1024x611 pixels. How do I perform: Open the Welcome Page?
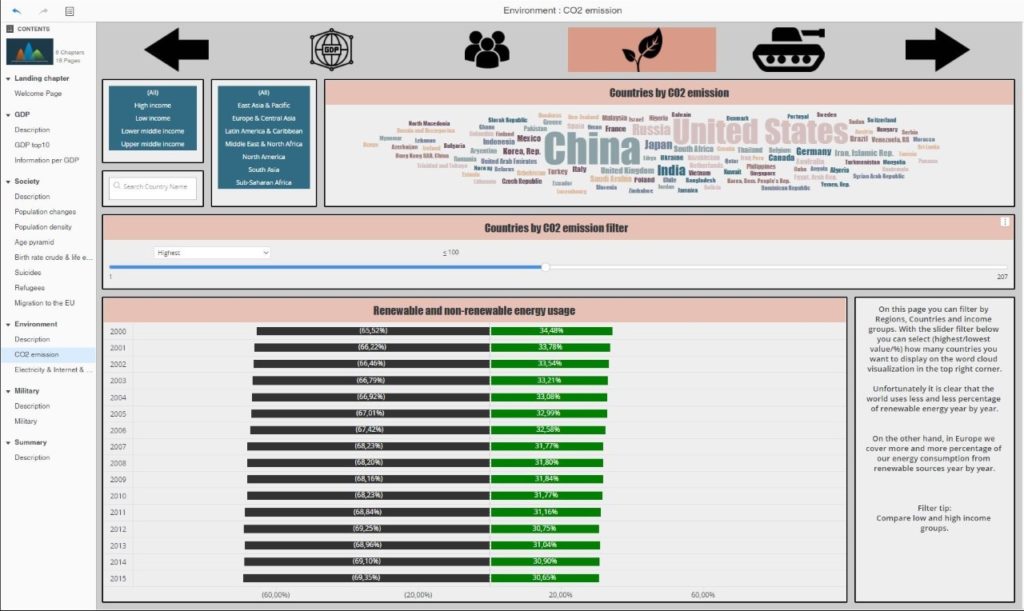(38, 93)
